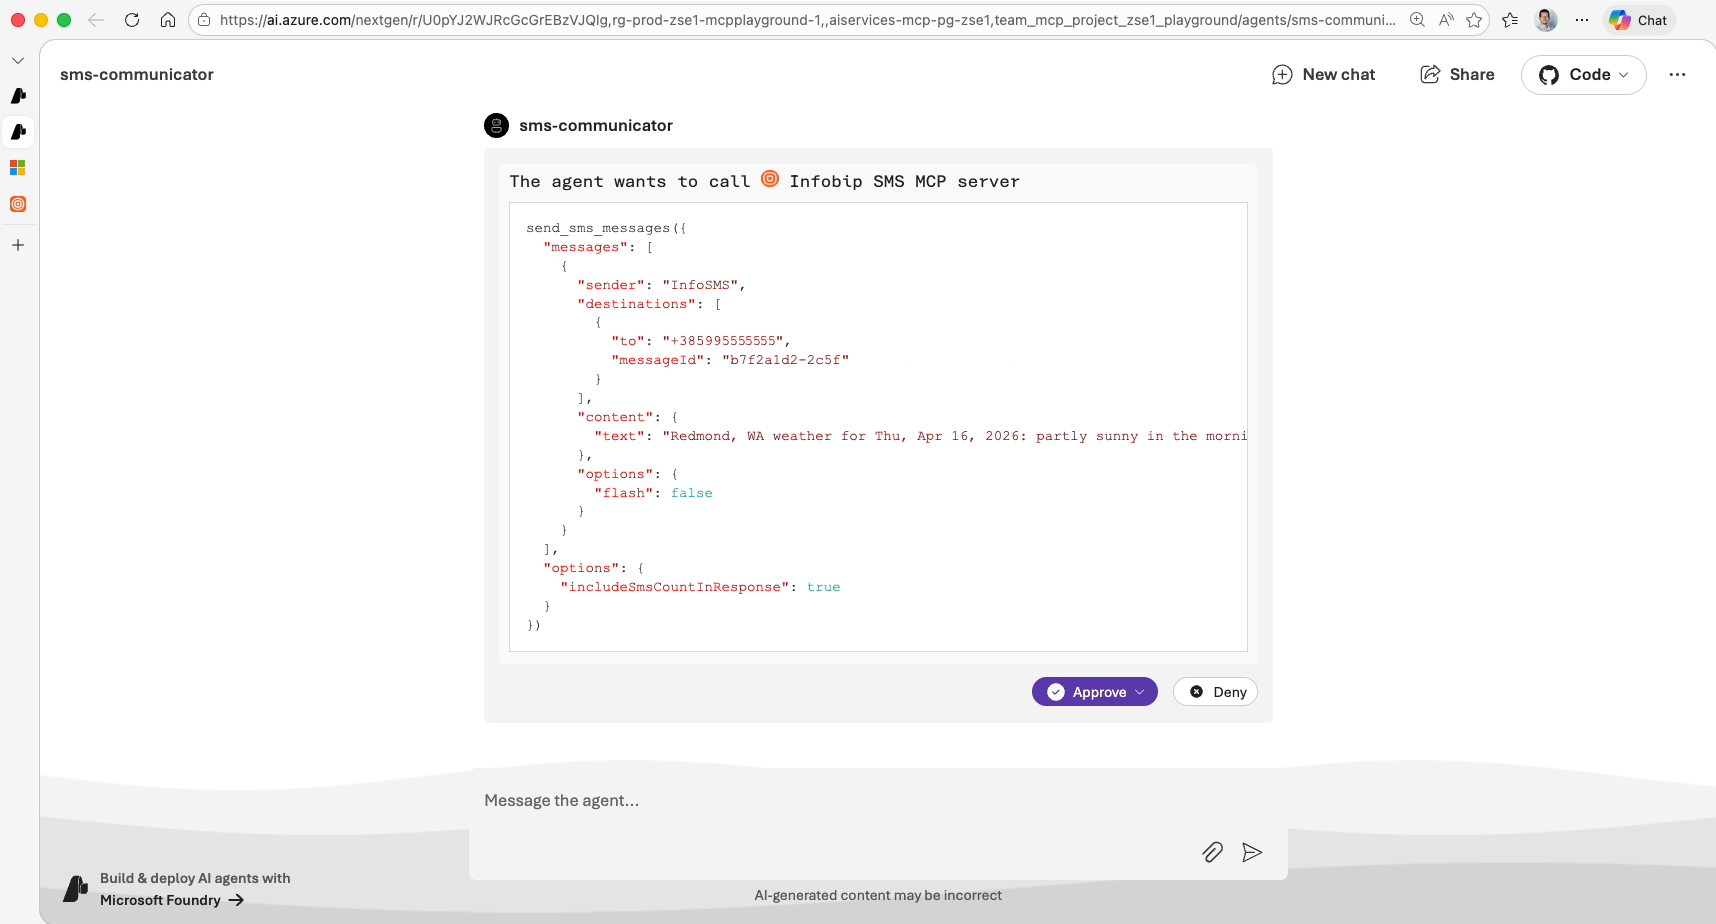This screenshot has height=924, width=1716.
Task: Click the browser back arrow
Action: click(x=96, y=20)
